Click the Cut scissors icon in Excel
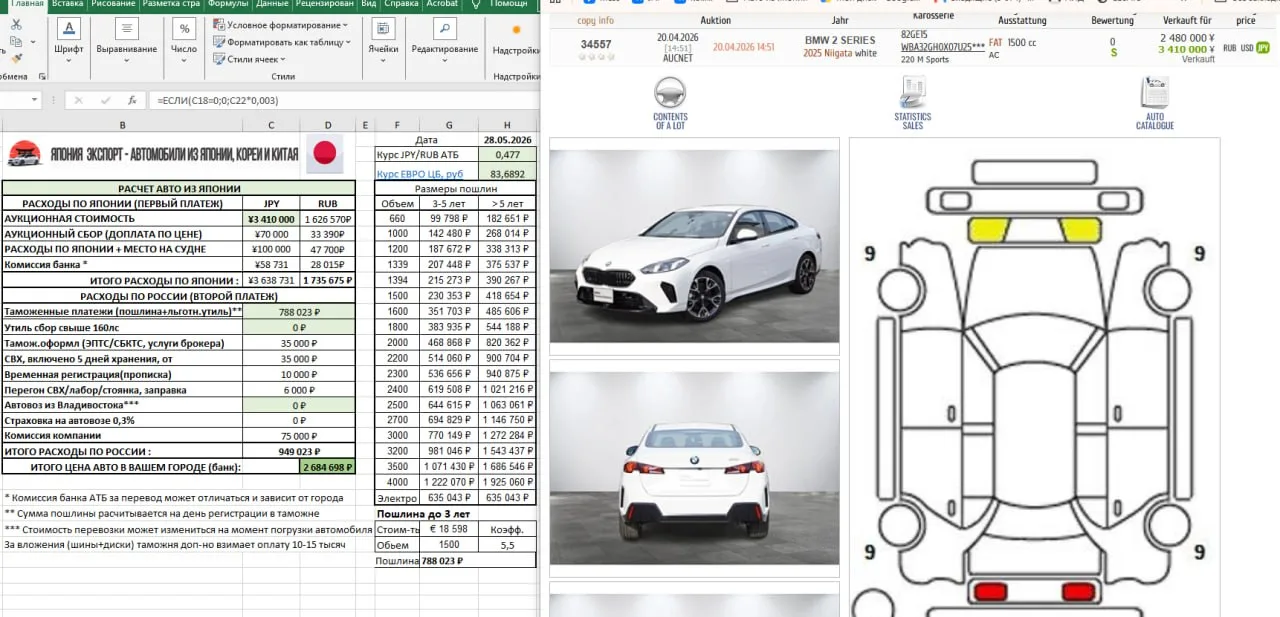Viewport: 1280px width, 617px height. tap(16, 24)
